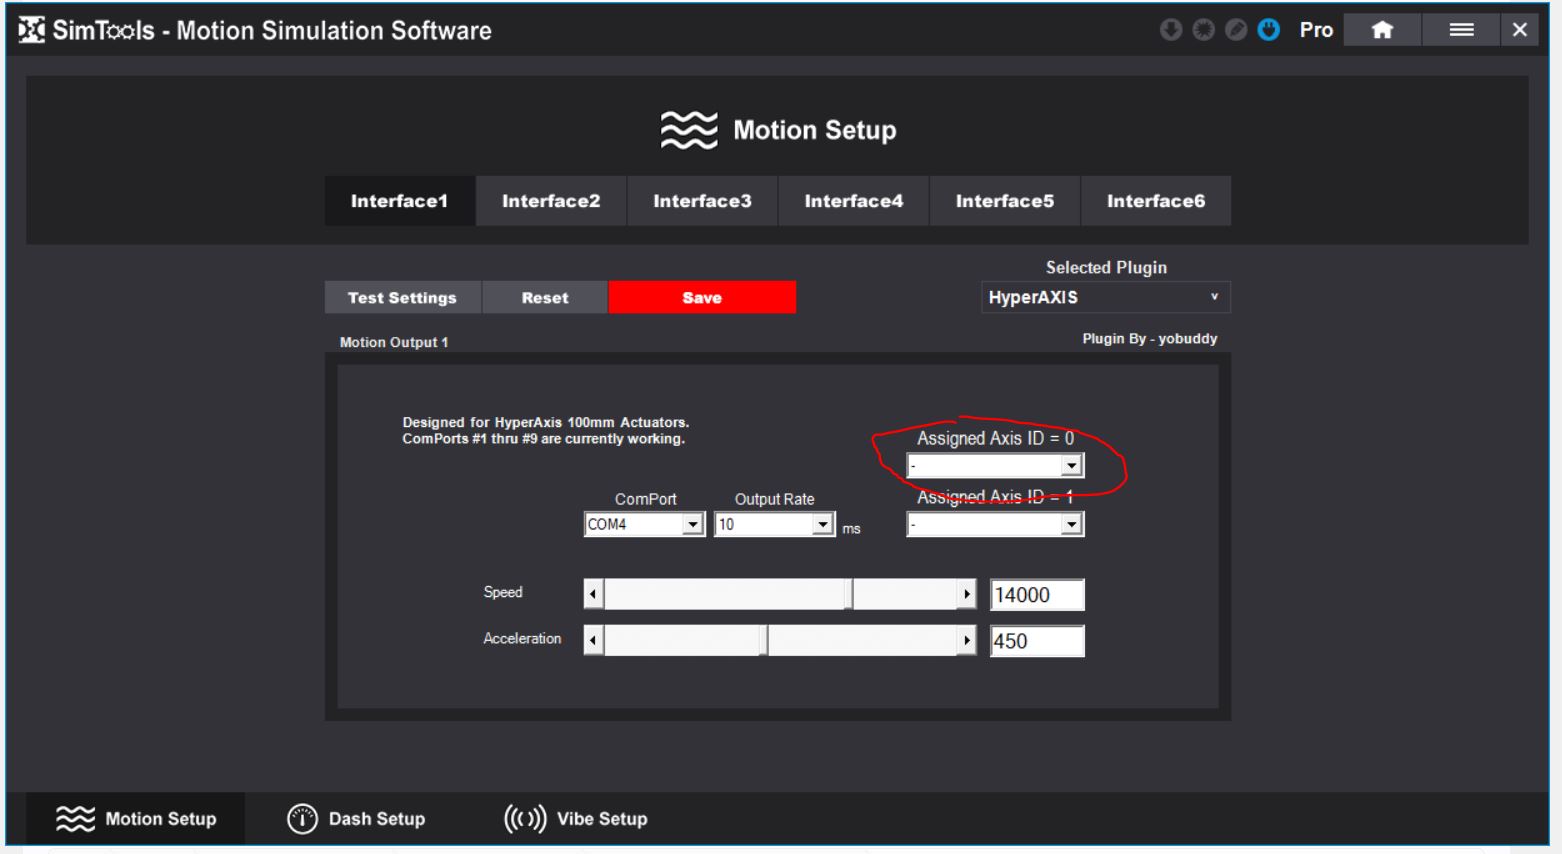Viewport: 1562px width, 854px height.
Task: Decrease Speed with the slider's left arrow
Action: (x=593, y=594)
